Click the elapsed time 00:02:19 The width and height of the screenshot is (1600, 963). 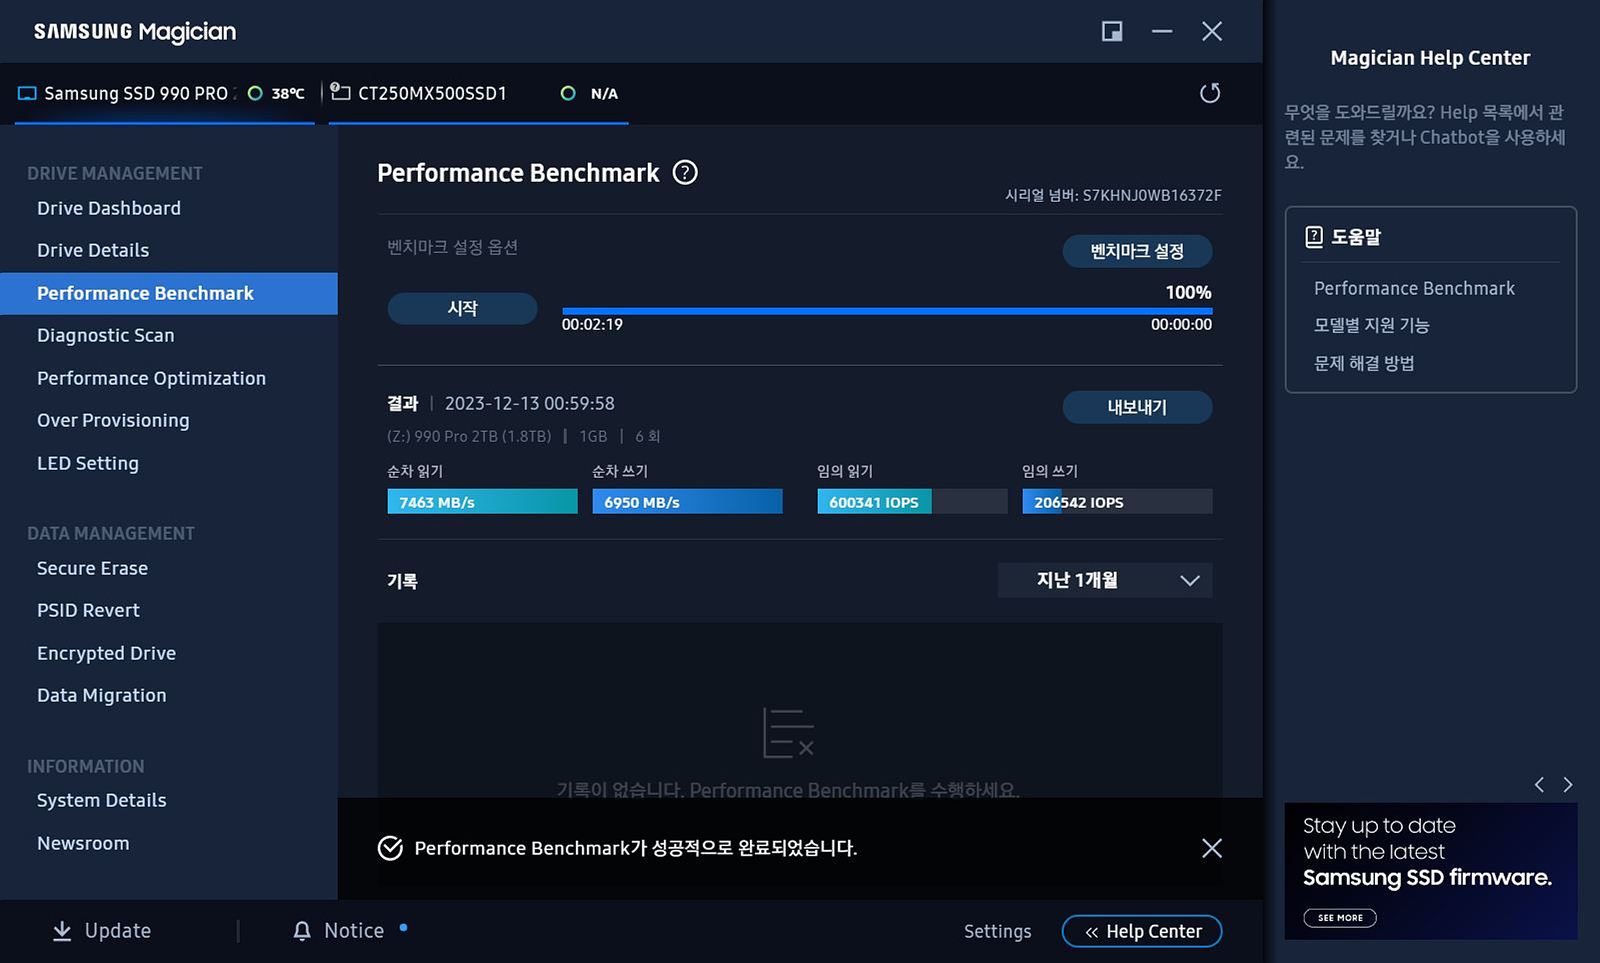(592, 324)
